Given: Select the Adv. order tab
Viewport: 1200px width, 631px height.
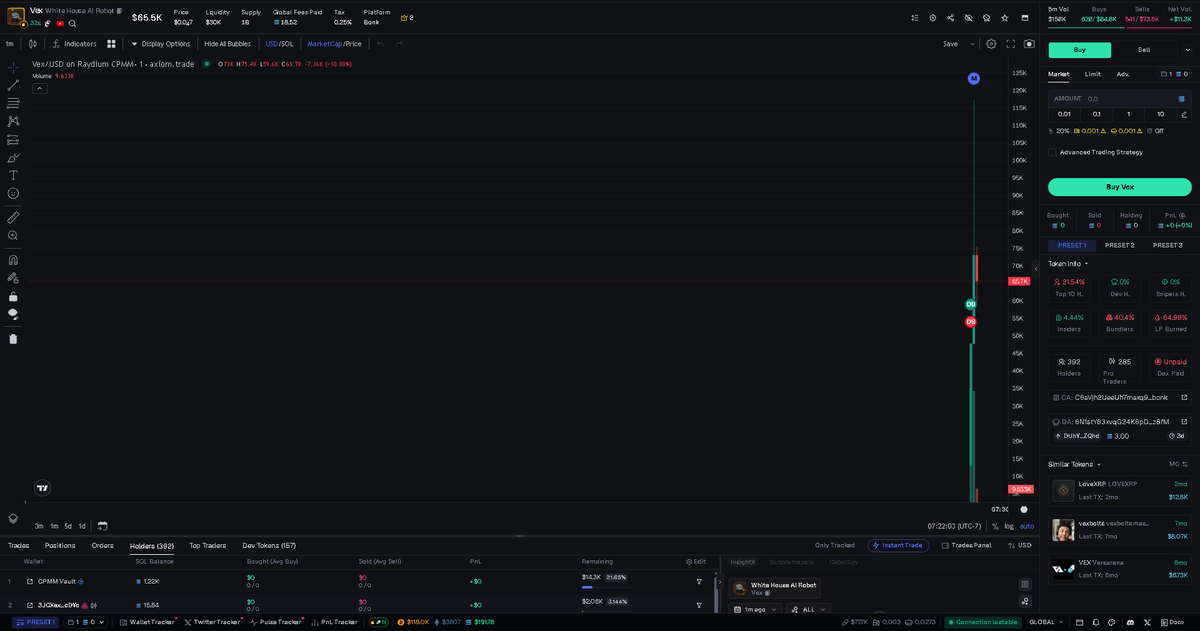Looking at the screenshot, I should click(x=1123, y=74).
